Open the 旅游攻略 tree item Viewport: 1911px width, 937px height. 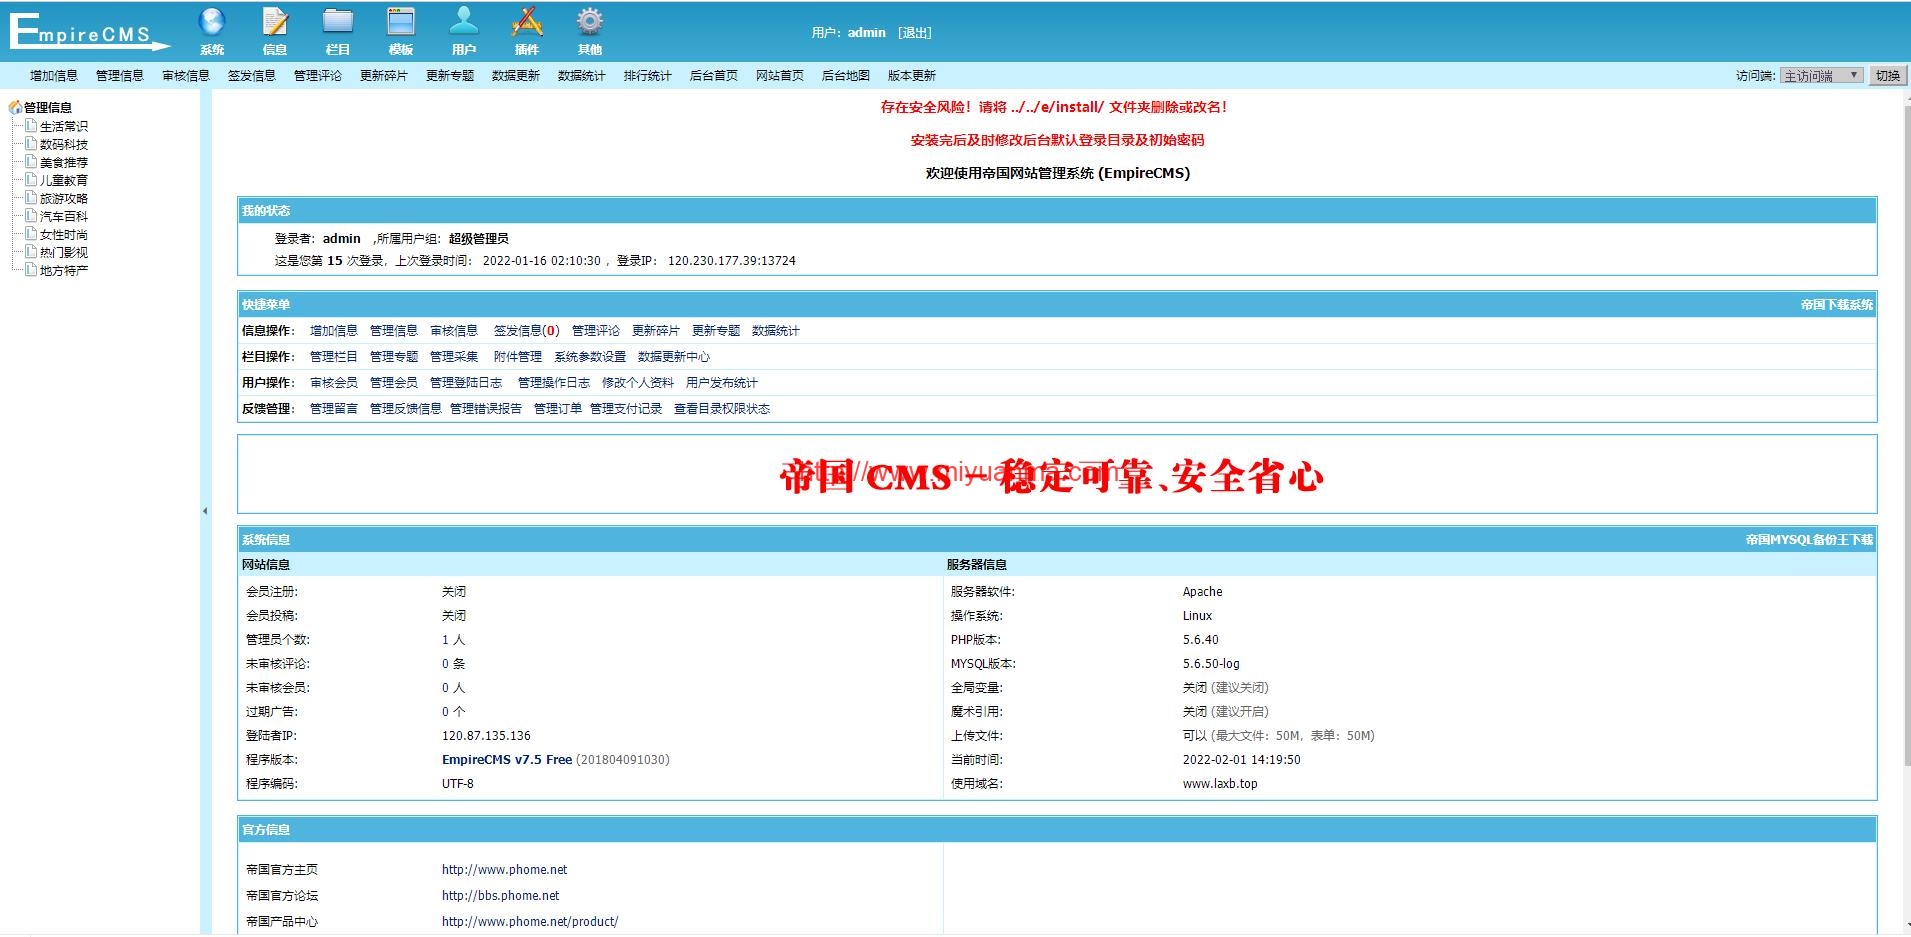pyautogui.click(x=64, y=199)
